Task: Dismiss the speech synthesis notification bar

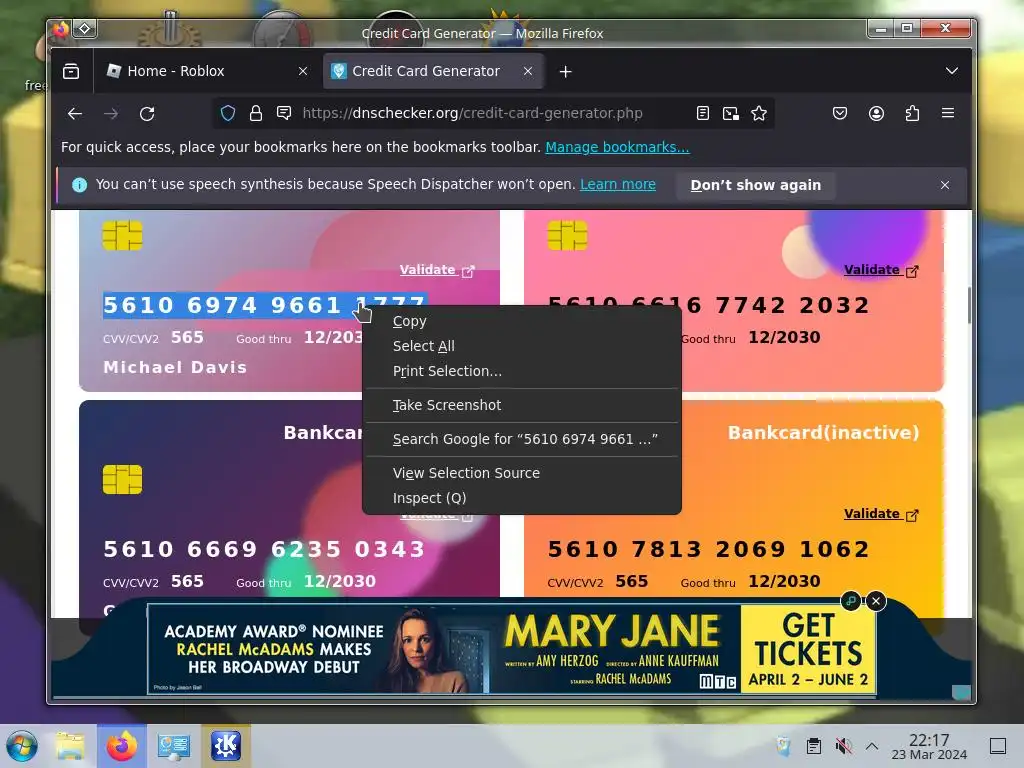Action: (x=945, y=185)
